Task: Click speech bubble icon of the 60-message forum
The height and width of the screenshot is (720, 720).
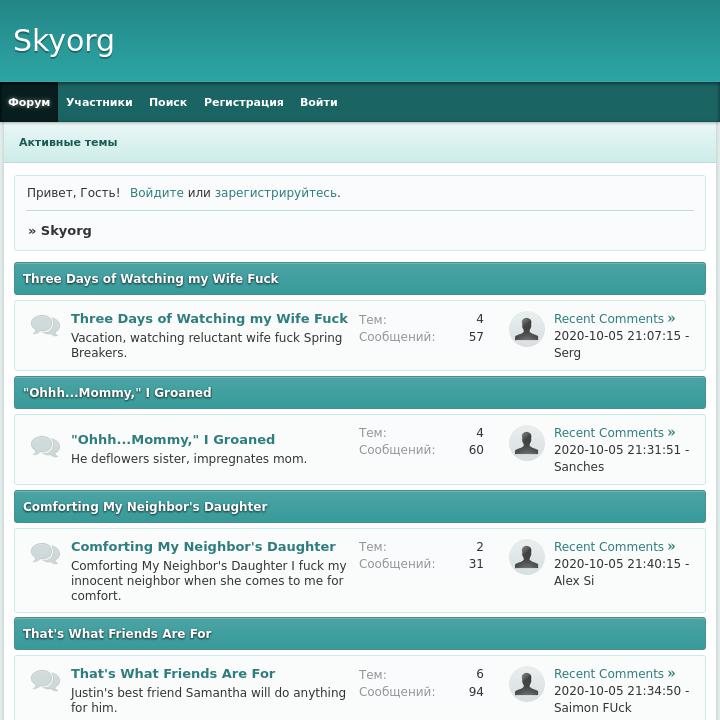Action: [45, 447]
